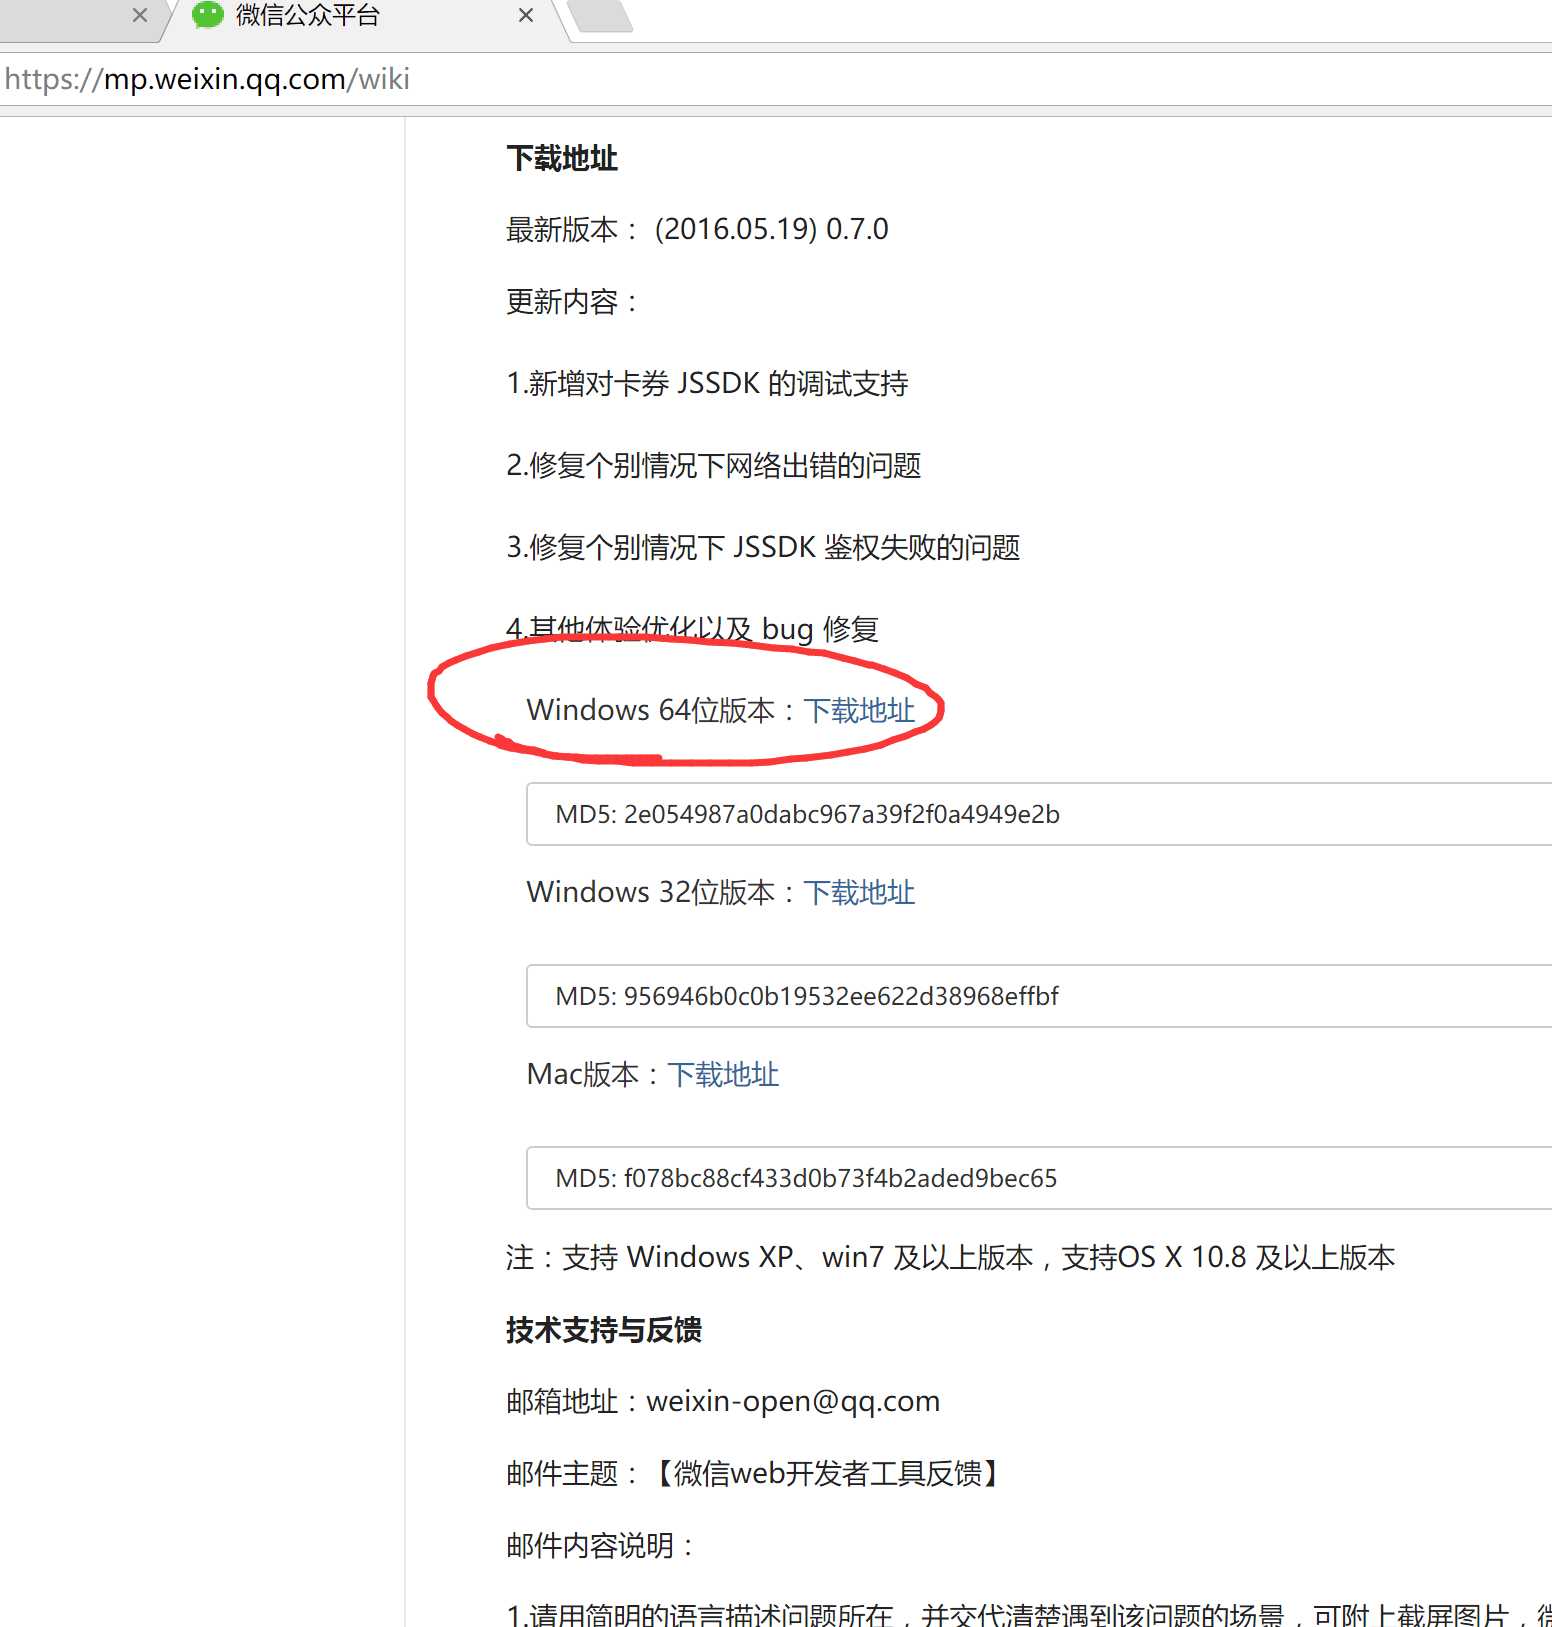Image resolution: width=1552 pixels, height=1627 pixels.
Task: Click the line 1.新增对卡券 JSSDK 的调试支持
Action: (707, 383)
